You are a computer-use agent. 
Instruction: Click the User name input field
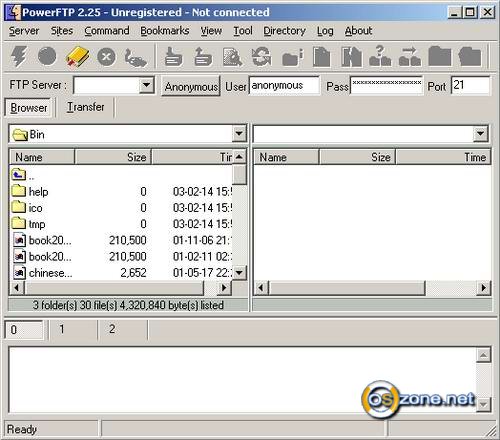[284, 86]
